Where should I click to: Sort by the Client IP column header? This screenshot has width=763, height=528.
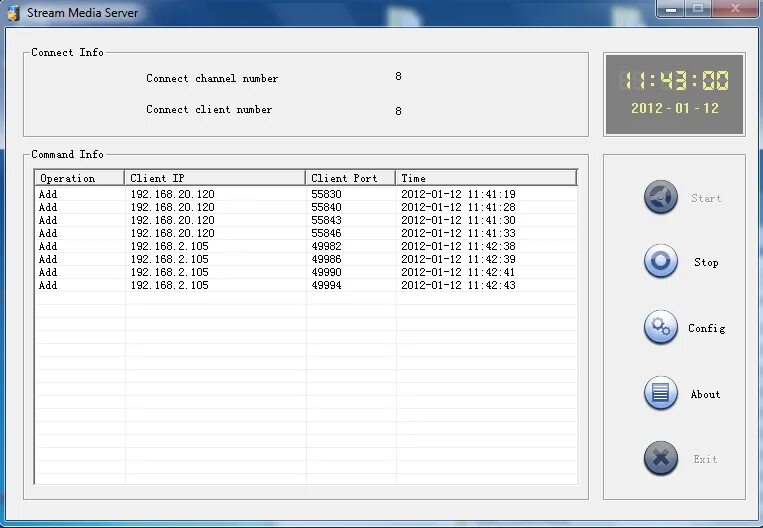(215, 178)
